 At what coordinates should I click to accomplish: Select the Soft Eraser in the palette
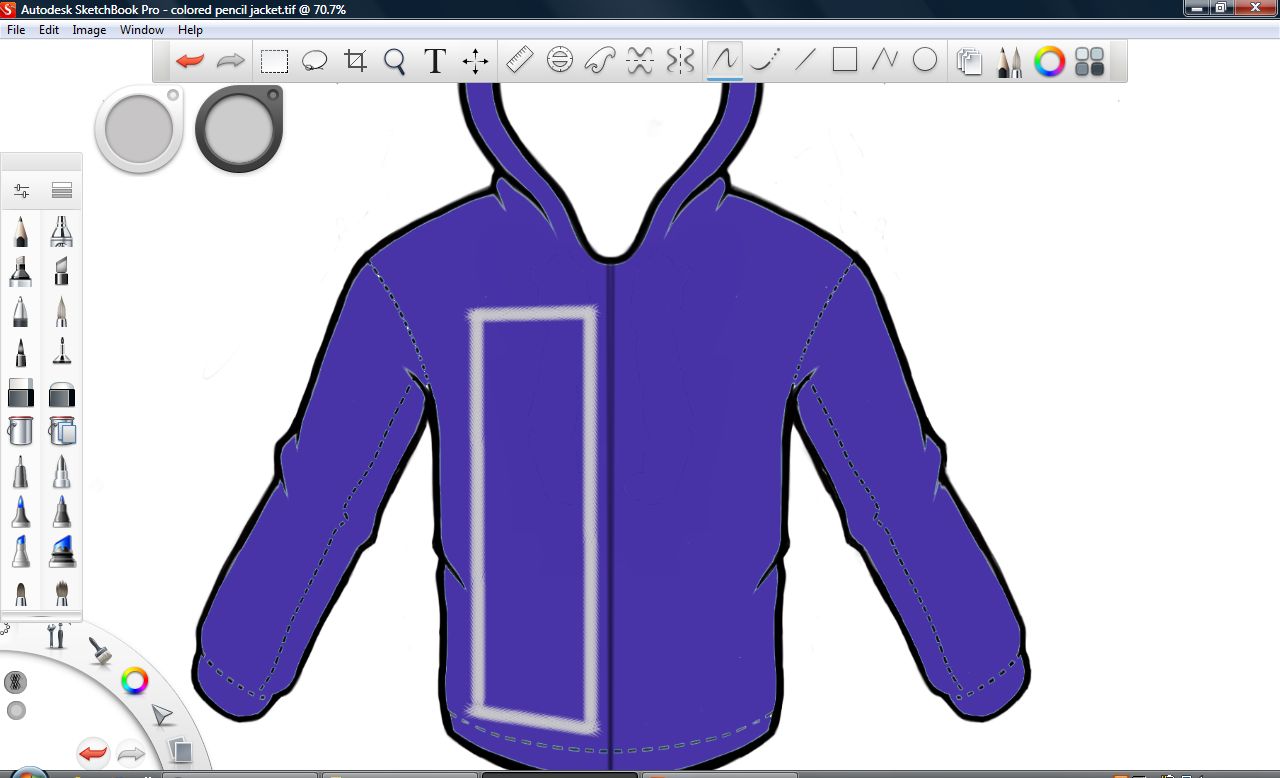point(62,394)
